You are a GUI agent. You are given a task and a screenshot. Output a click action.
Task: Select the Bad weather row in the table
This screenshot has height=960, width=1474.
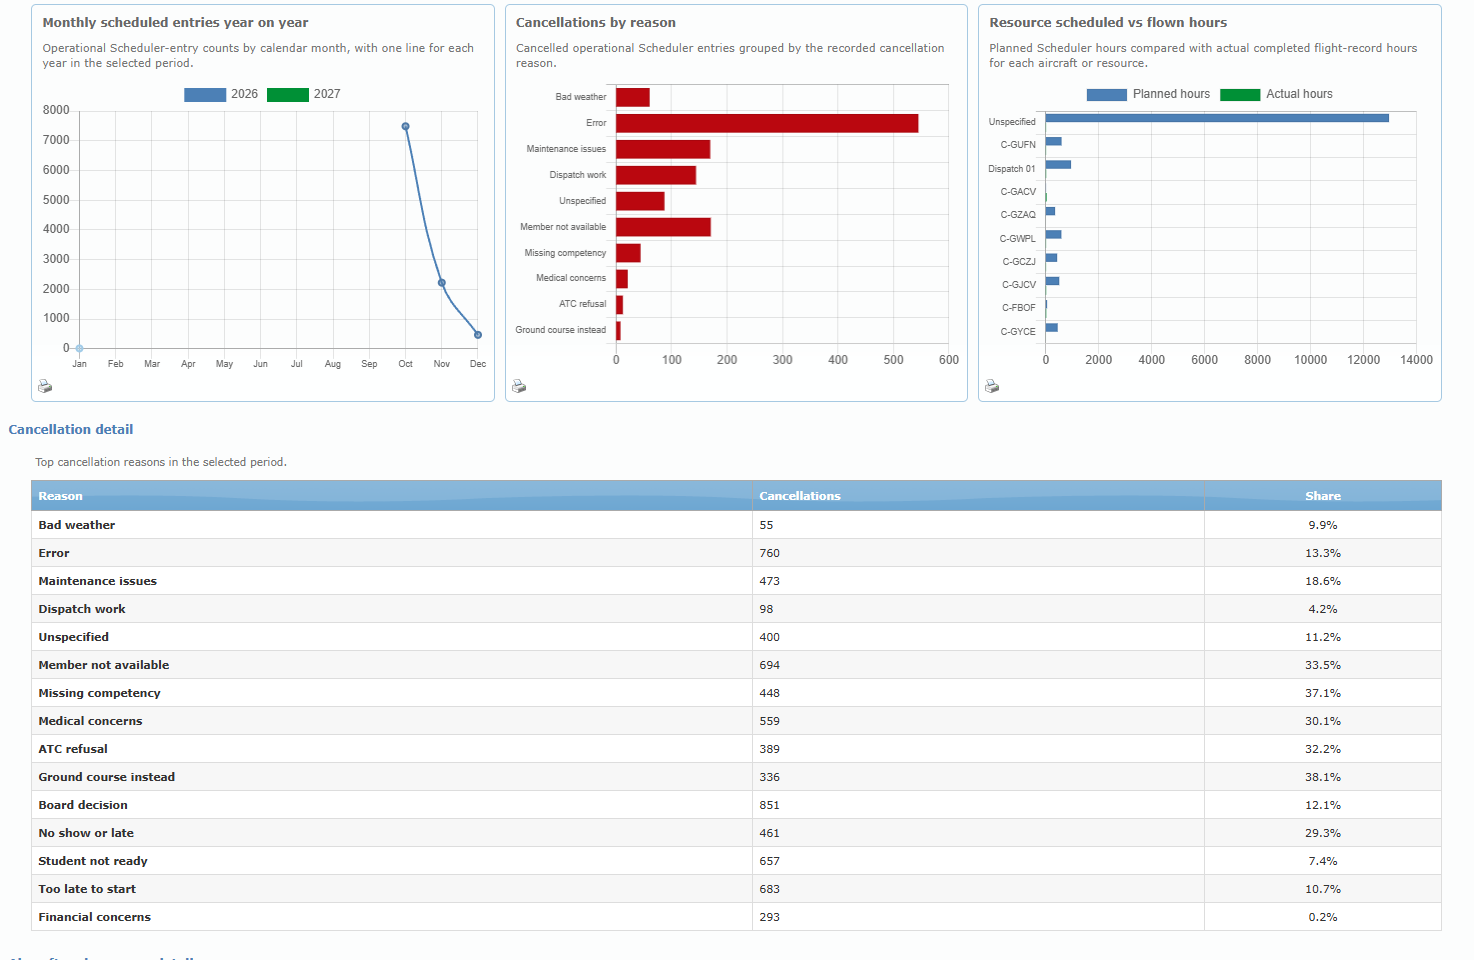point(736,525)
